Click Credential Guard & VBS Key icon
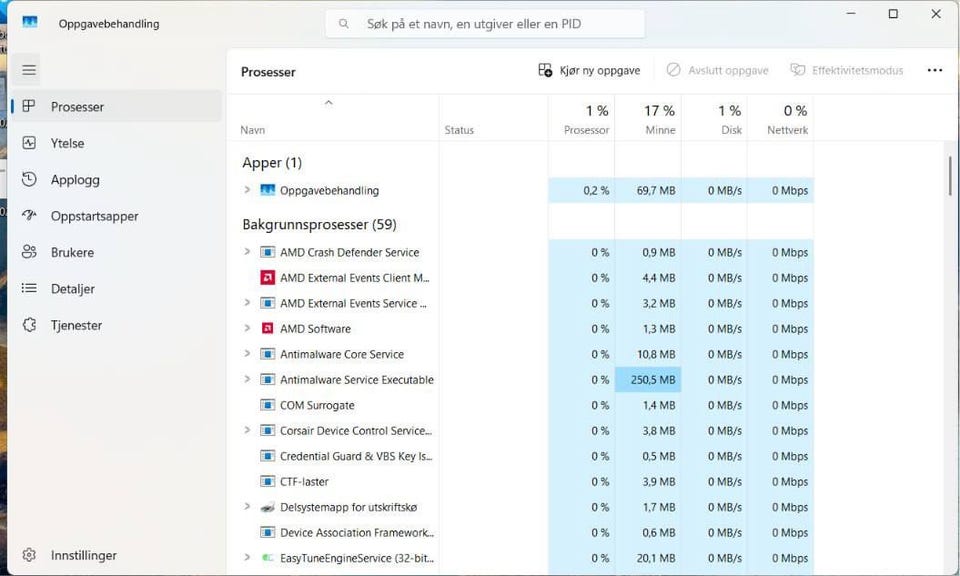The width and height of the screenshot is (960, 576). coord(268,456)
